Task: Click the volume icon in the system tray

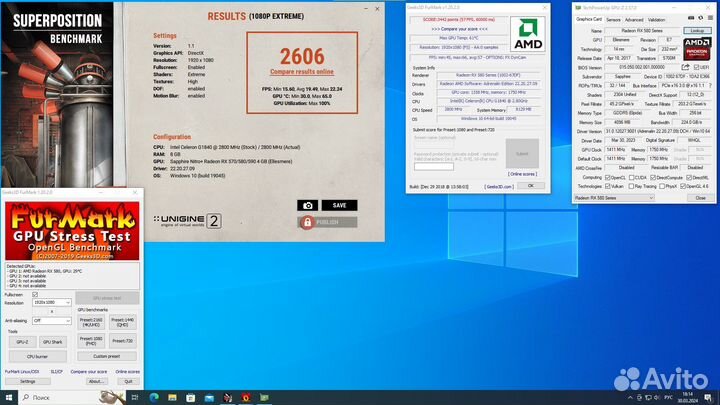Action: [657, 397]
